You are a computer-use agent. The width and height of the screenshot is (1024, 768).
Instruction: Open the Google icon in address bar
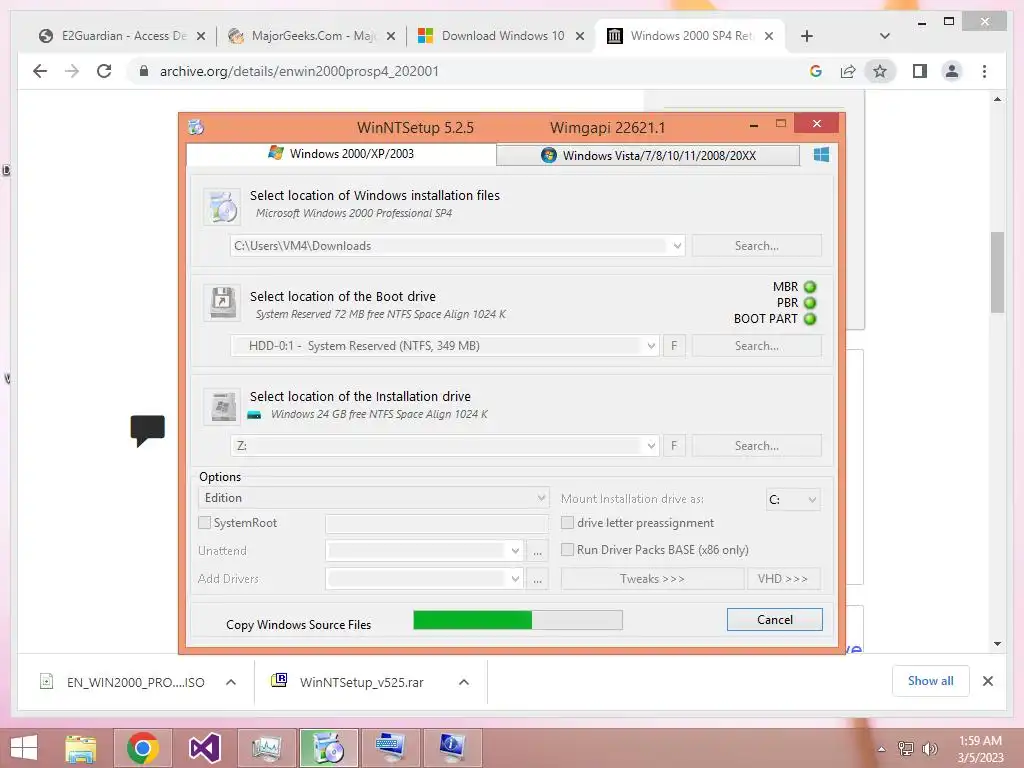pyautogui.click(x=816, y=71)
